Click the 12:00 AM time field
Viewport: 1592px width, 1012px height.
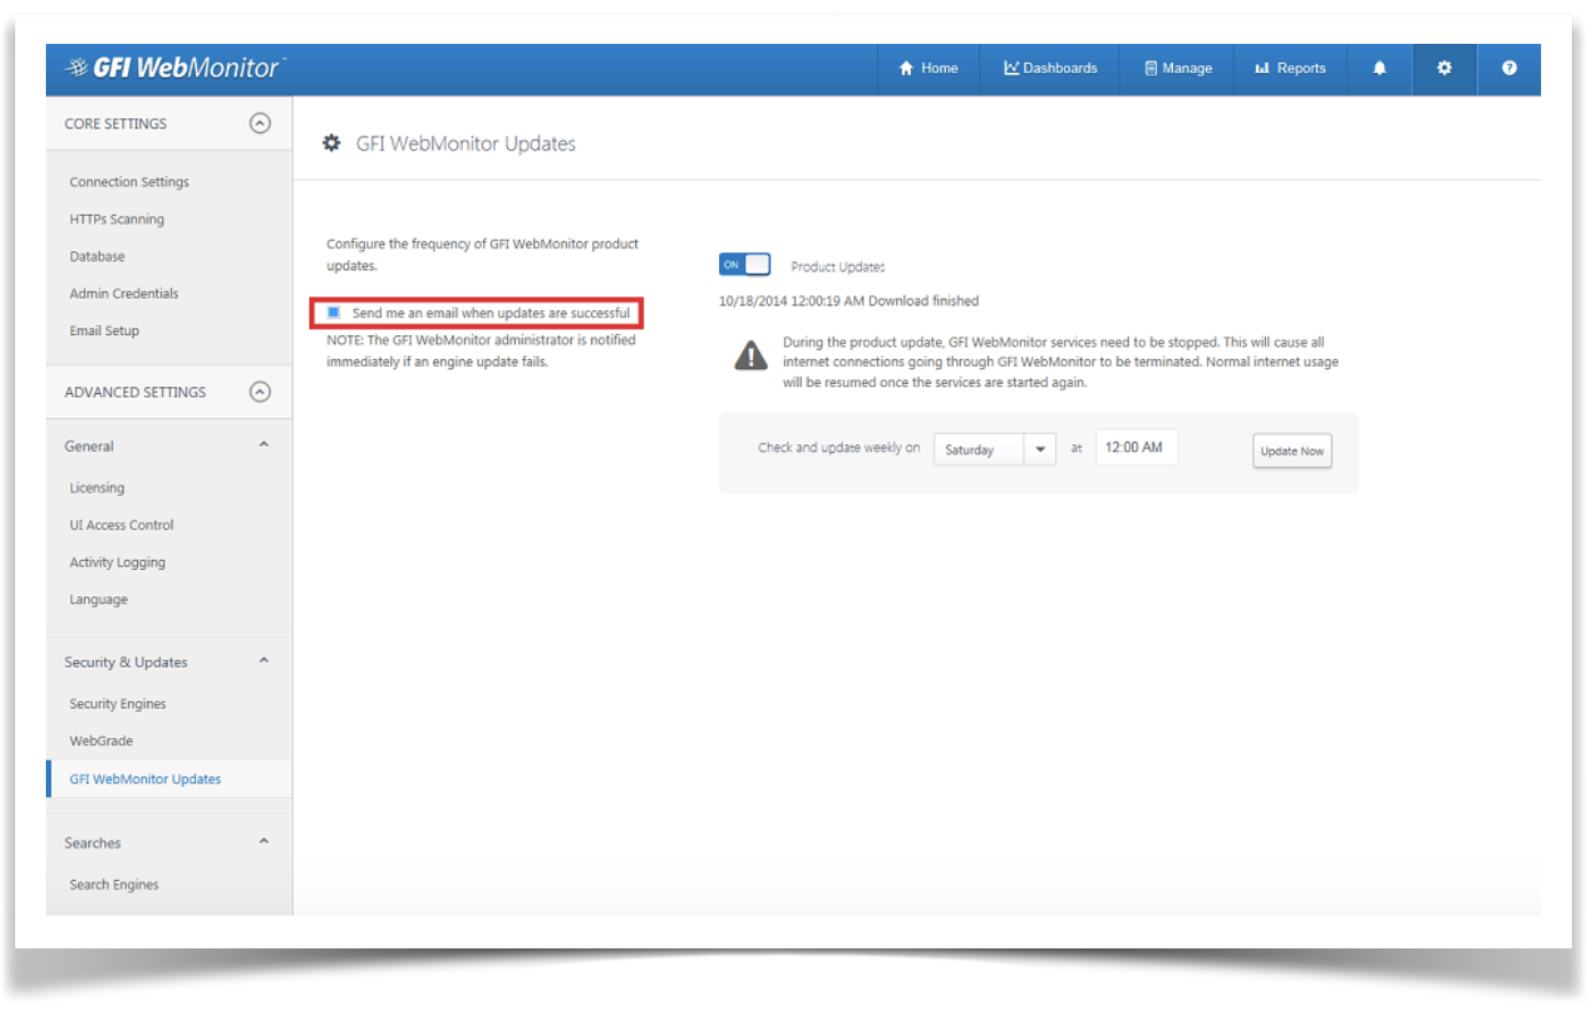[x=1136, y=447]
